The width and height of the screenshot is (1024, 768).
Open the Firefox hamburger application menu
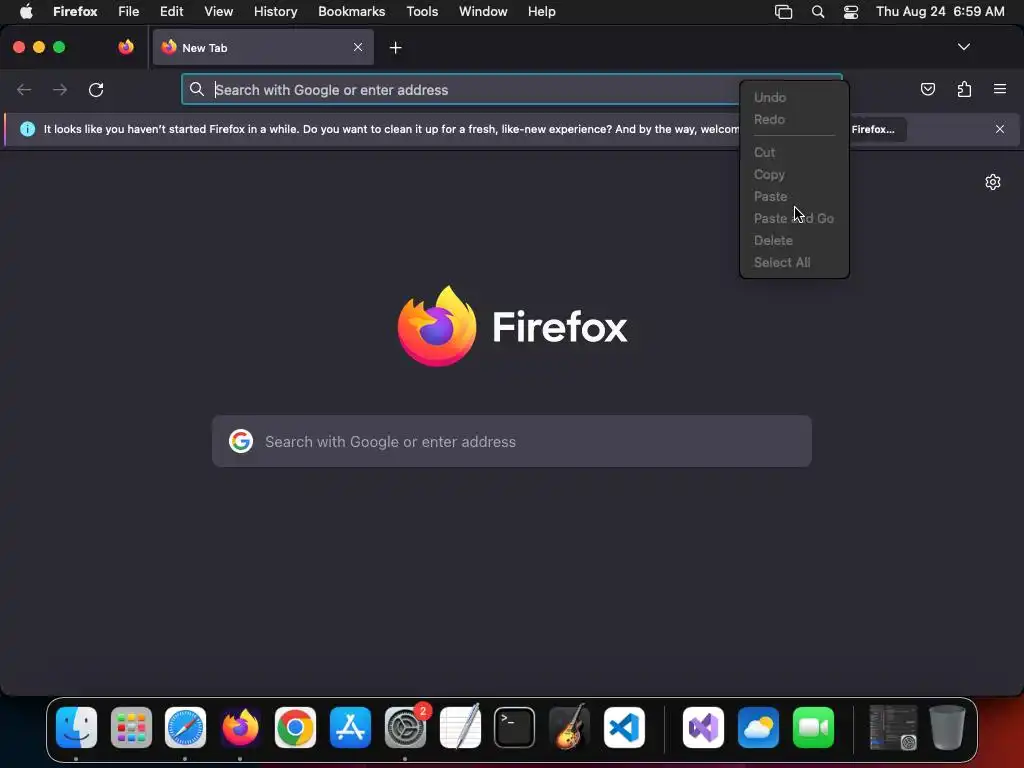point(1000,89)
